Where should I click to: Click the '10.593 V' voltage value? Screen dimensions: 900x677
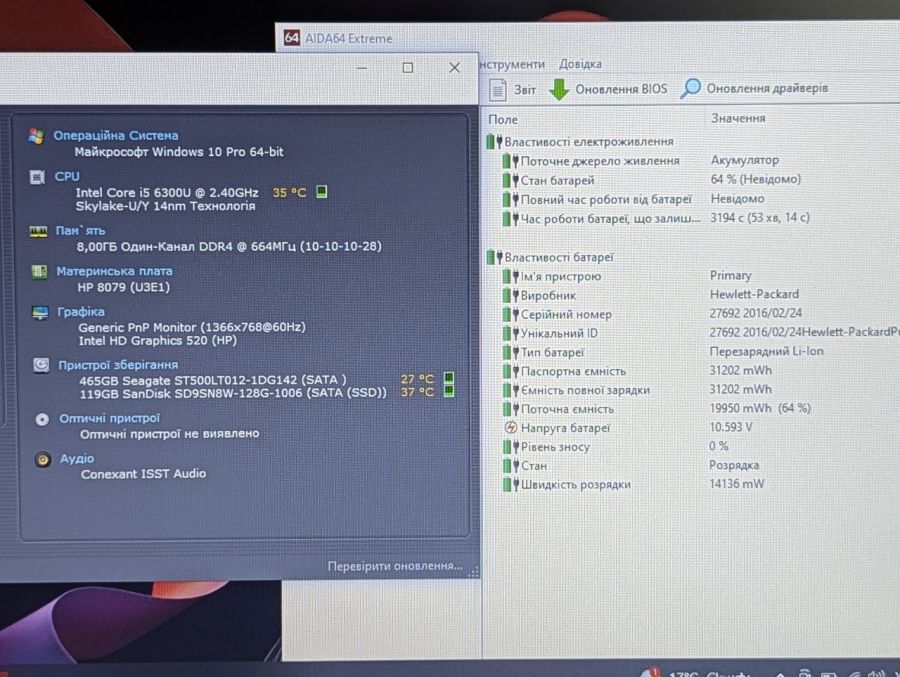(731, 427)
